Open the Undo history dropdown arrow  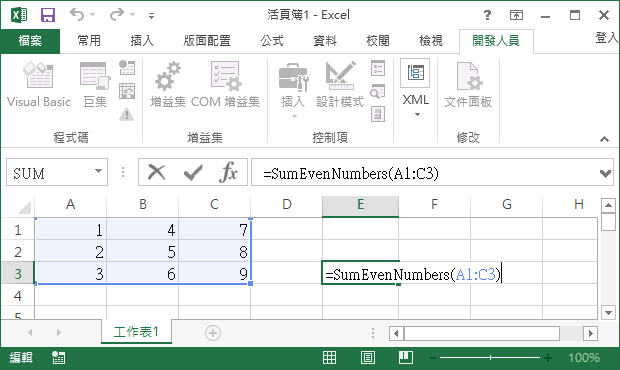click(x=93, y=15)
